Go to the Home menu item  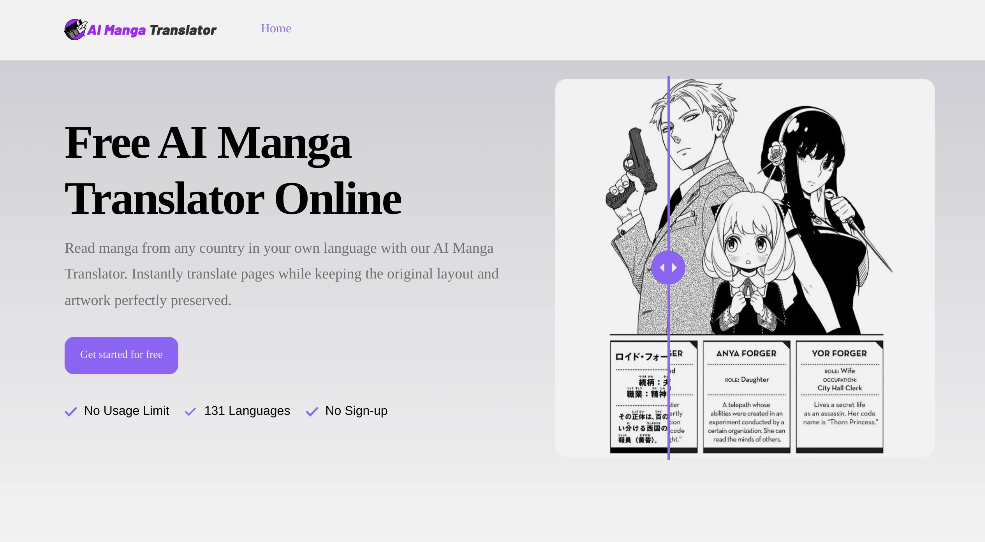(276, 28)
